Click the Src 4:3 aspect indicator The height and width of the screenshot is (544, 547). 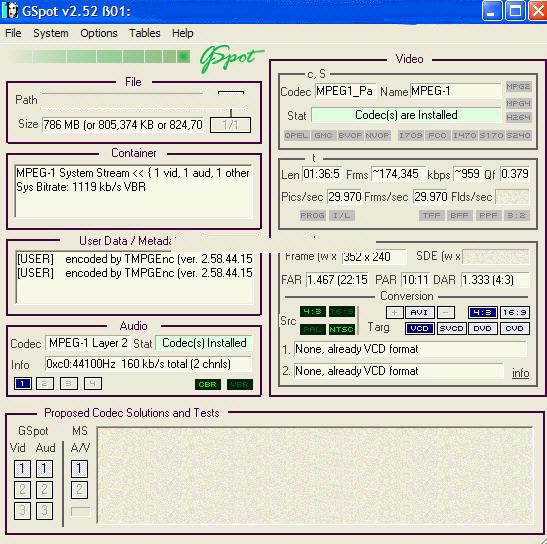tap(313, 312)
